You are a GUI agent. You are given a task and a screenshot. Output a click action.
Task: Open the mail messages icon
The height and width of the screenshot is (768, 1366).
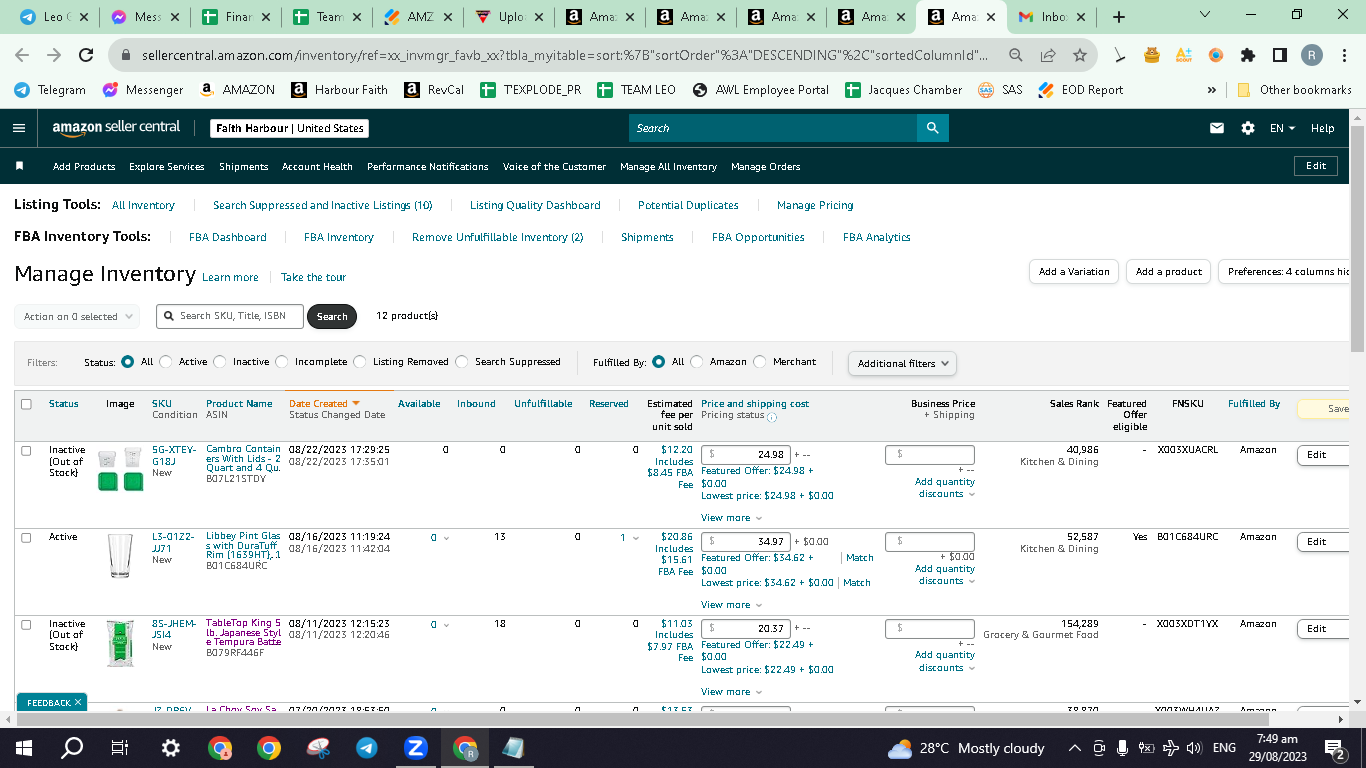(1217, 128)
